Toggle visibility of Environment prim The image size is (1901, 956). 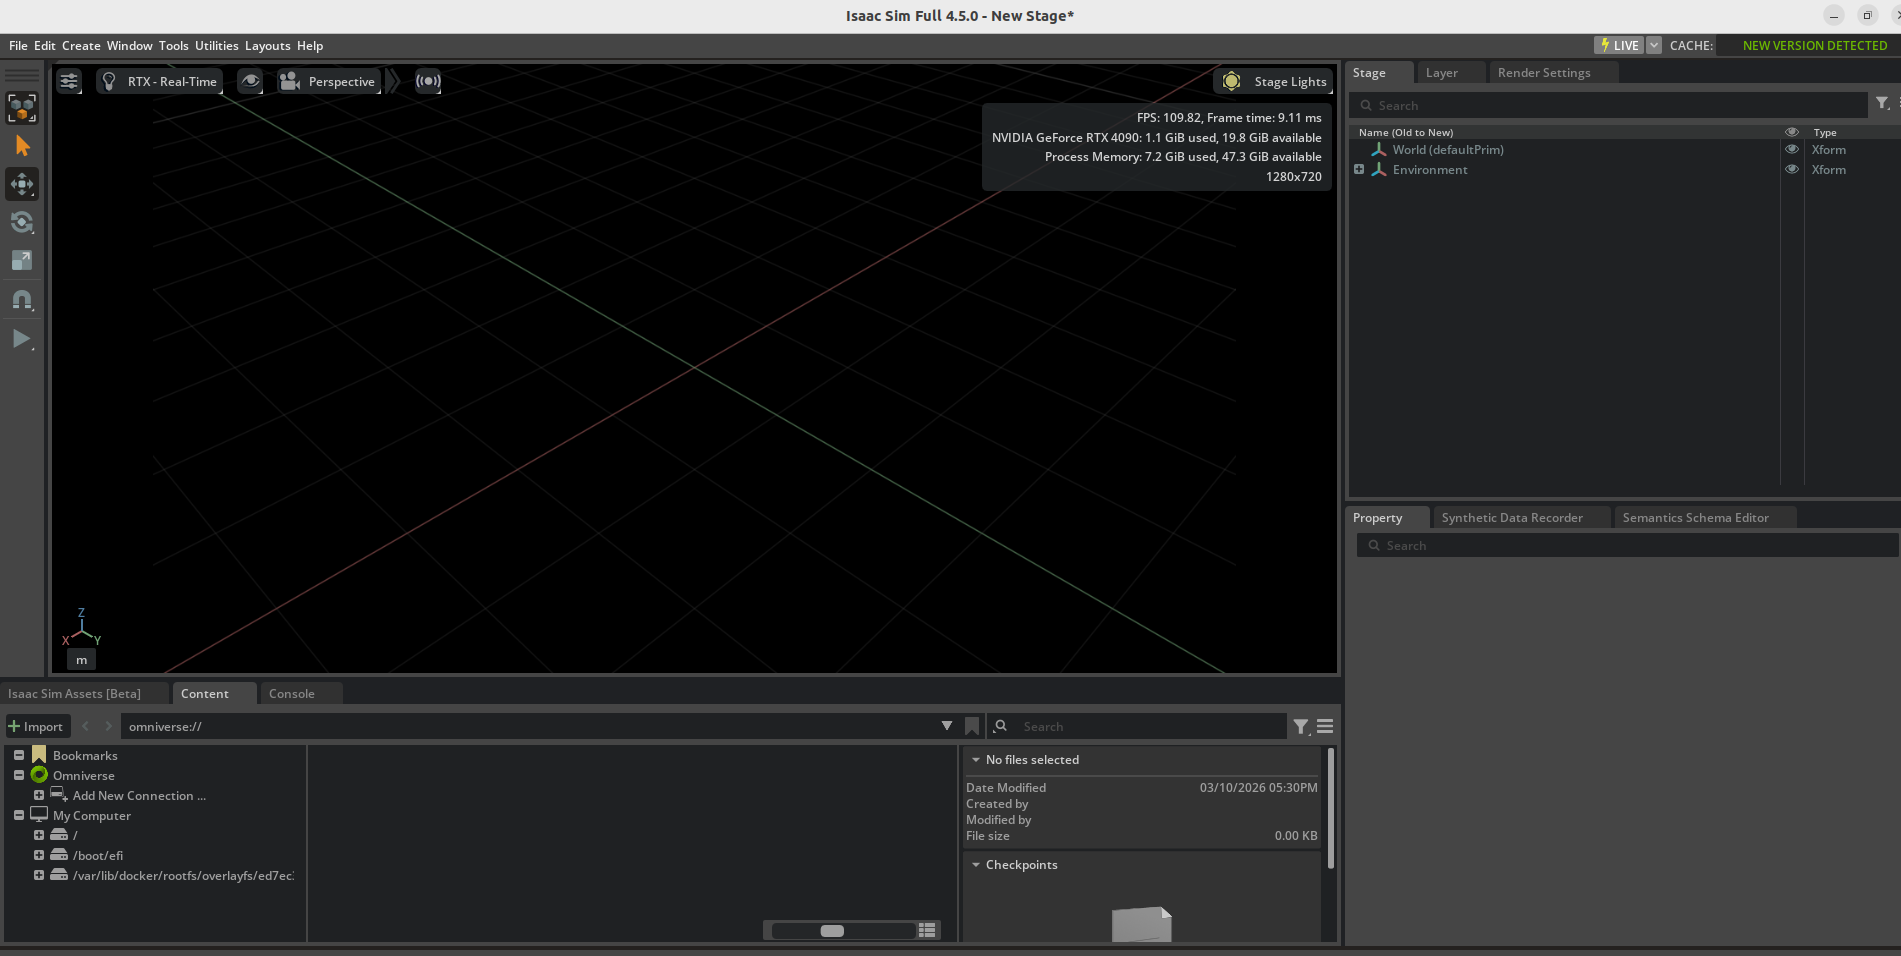pyautogui.click(x=1791, y=170)
